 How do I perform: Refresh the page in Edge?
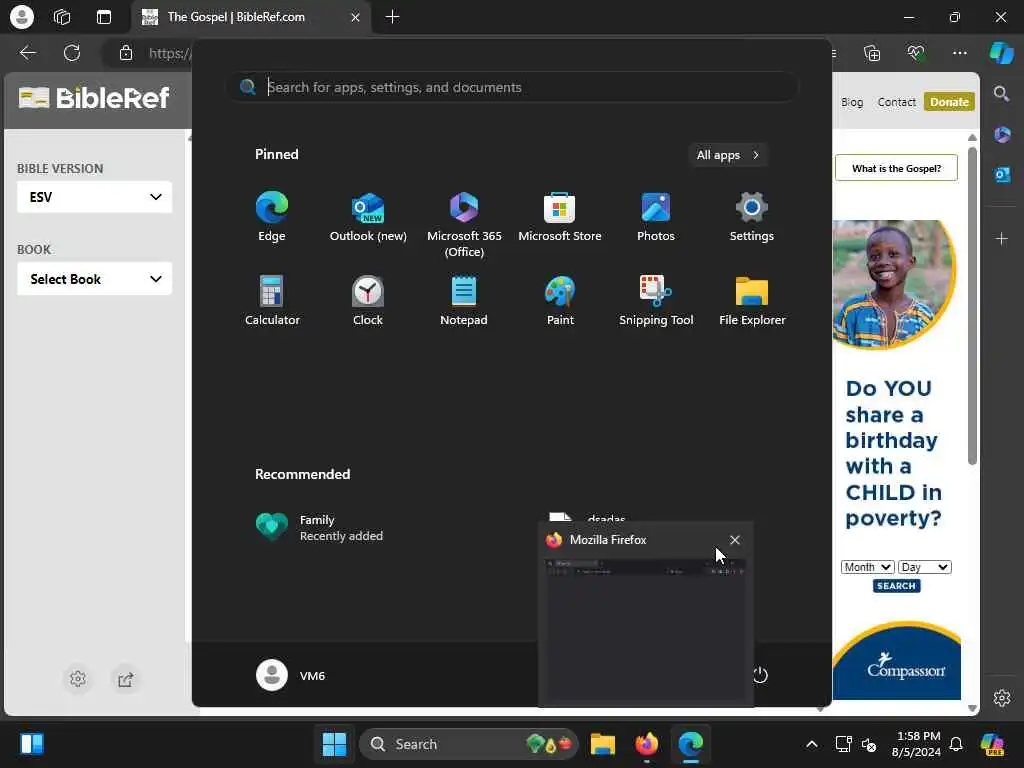pyautogui.click(x=72, y=53)
